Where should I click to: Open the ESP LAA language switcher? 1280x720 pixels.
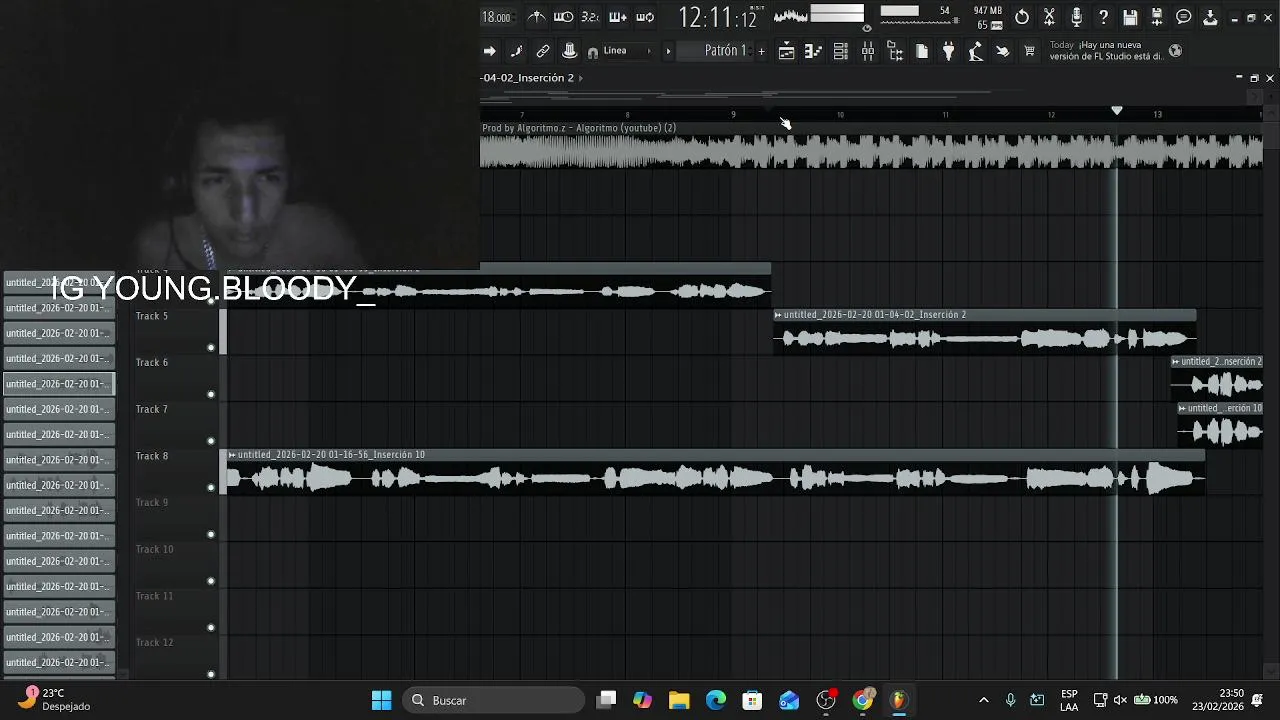click(1069, 700)
